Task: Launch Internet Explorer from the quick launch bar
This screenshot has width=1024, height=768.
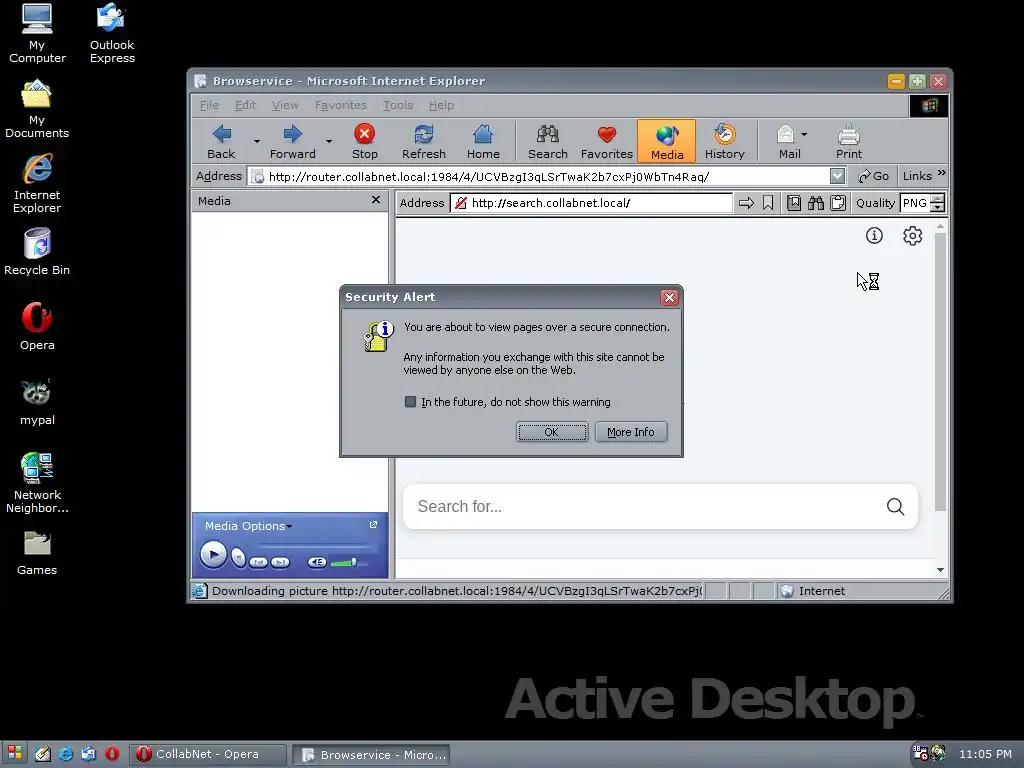Action: click(66, 754)
